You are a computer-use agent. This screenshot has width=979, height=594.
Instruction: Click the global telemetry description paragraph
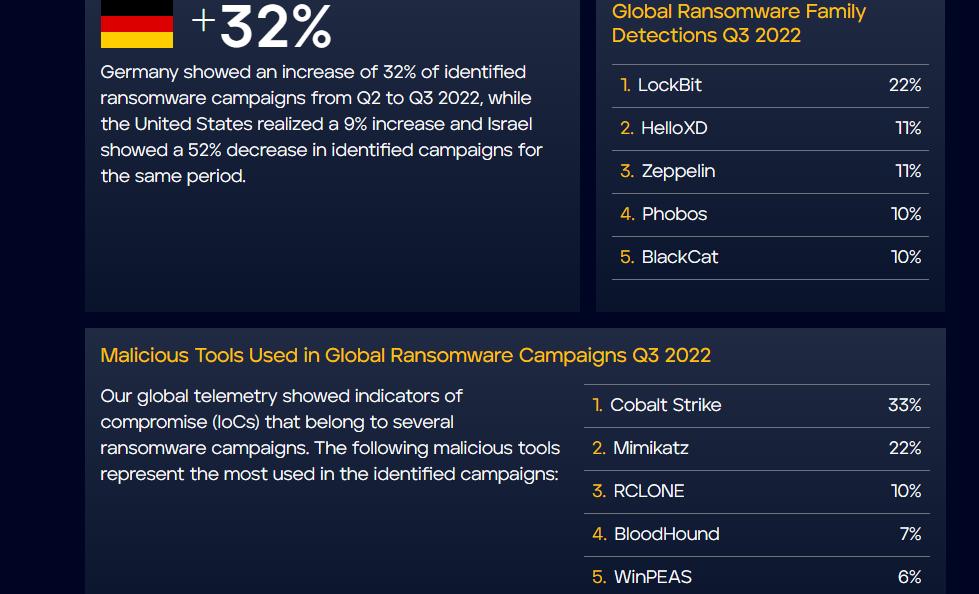coord(330,435)
